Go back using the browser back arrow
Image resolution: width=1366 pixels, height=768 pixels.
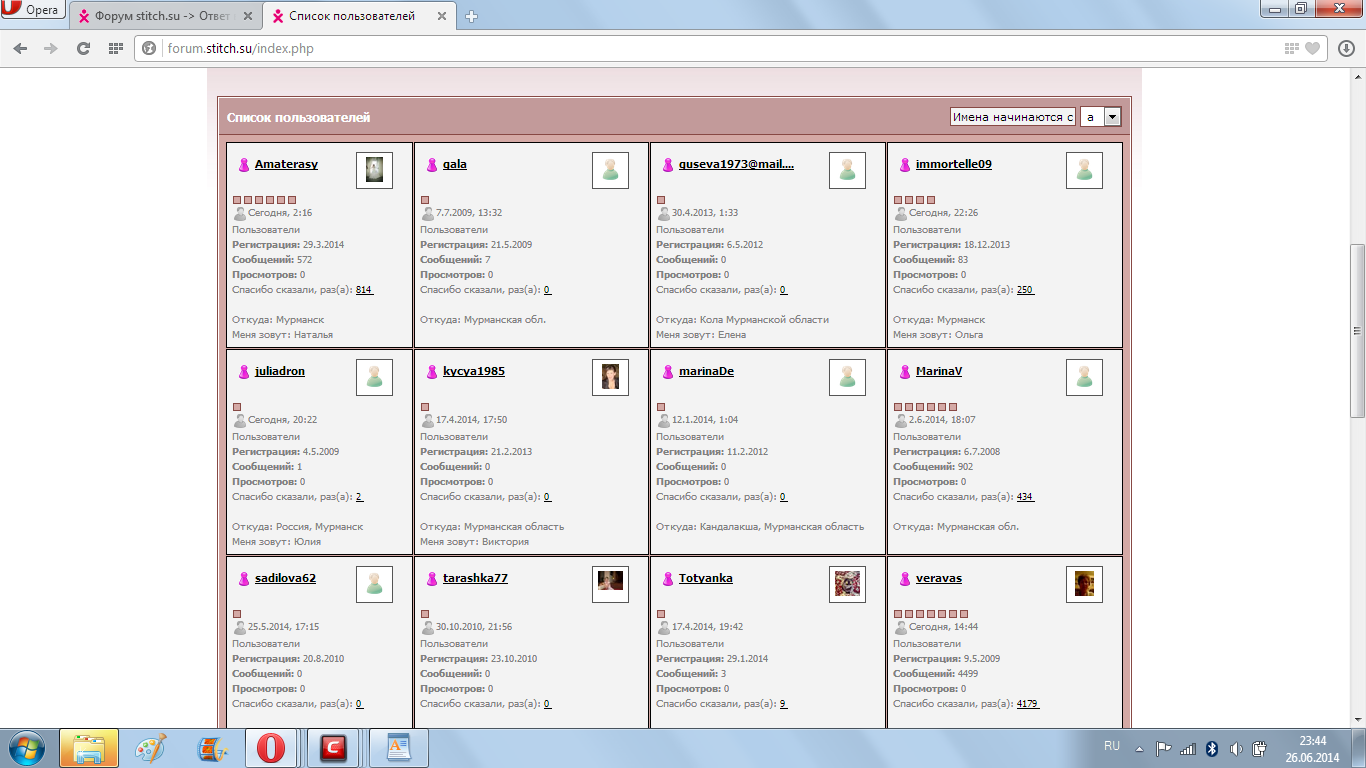click(20, 48)
